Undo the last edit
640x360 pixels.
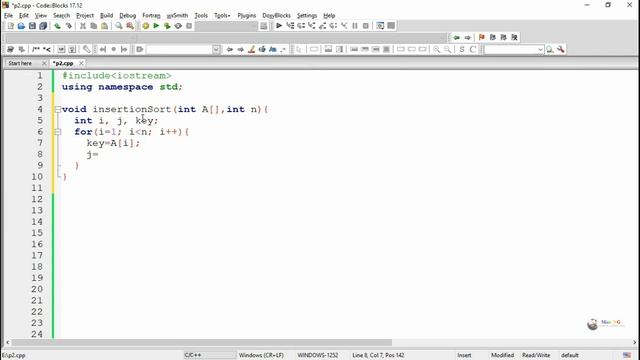coord(58,26)
